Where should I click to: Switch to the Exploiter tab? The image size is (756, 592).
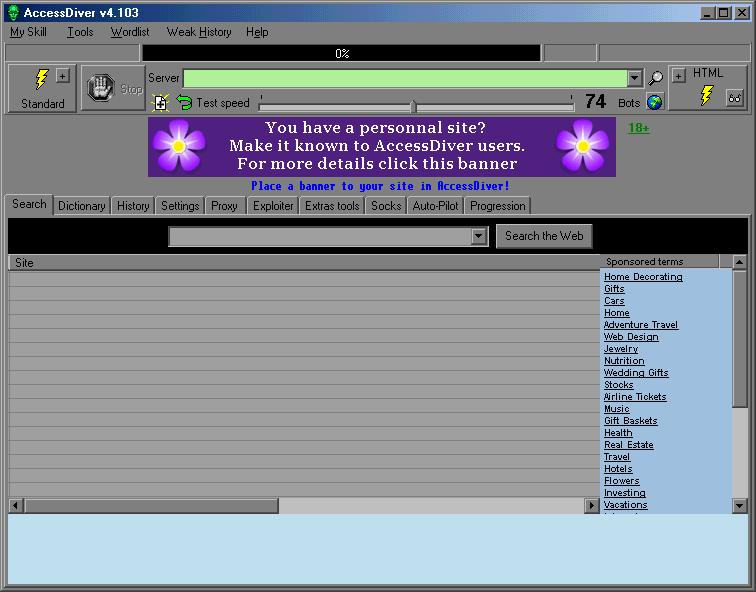(273, 206)
